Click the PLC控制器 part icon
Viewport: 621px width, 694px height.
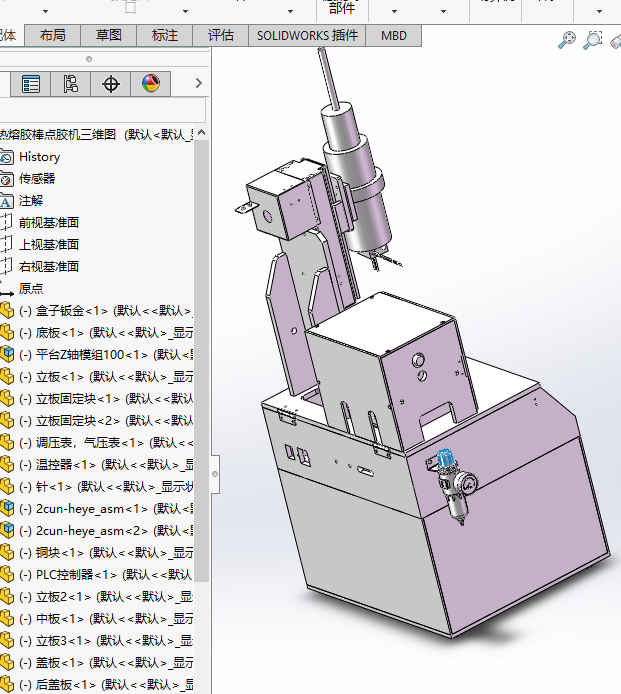[7, 574]
